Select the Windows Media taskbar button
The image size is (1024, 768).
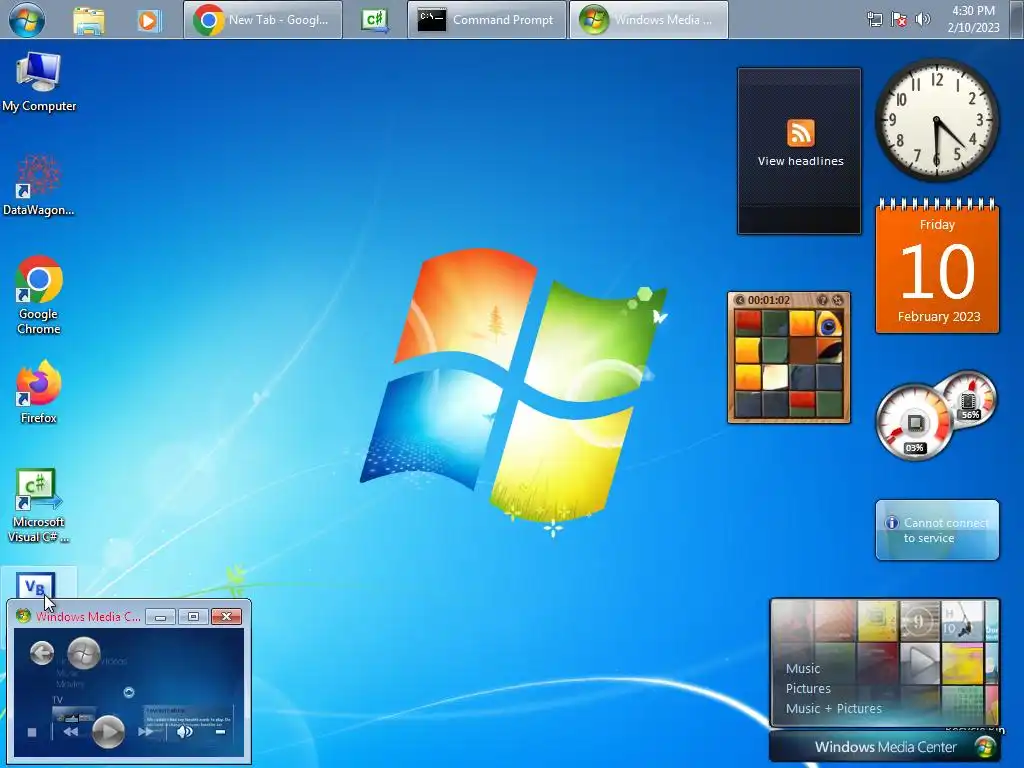(x=648, y=20)
